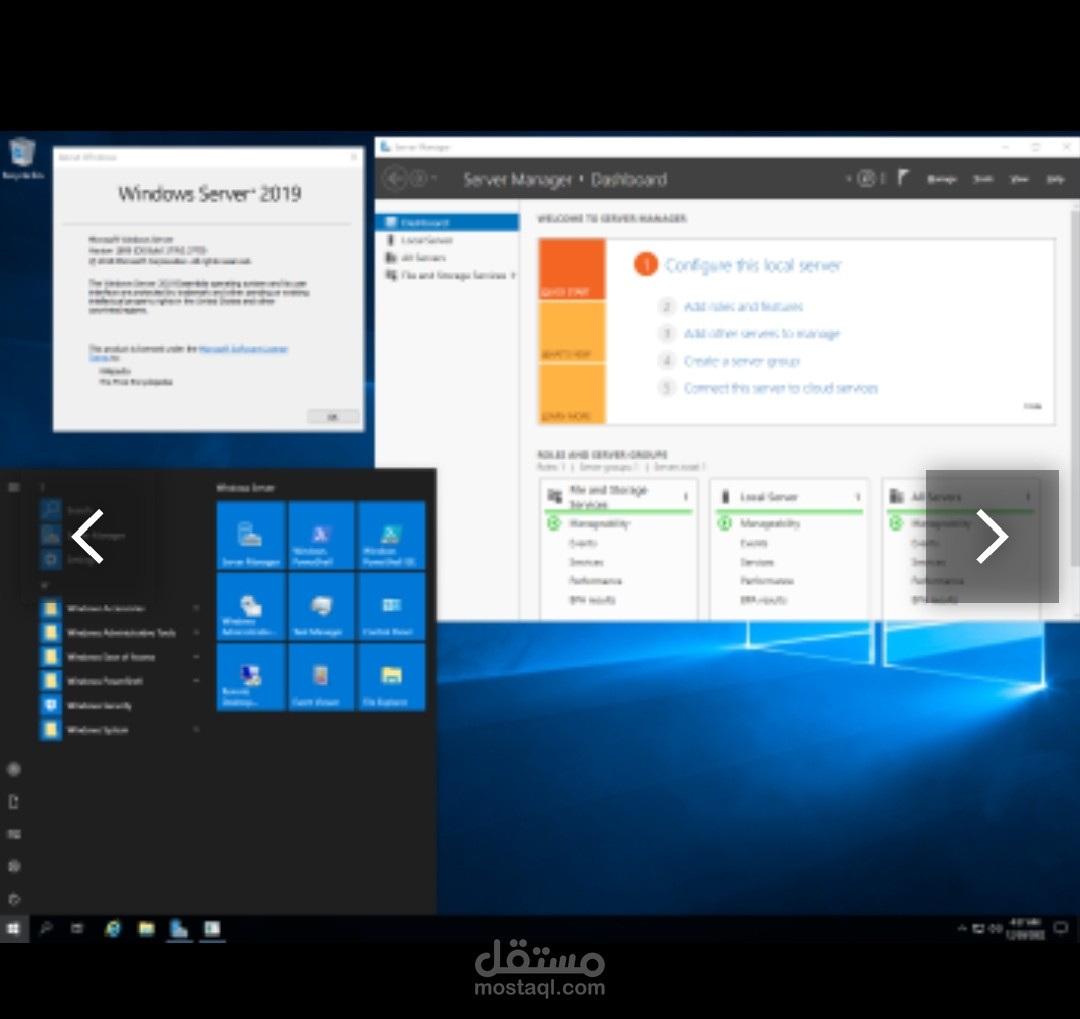Open the Help menu in Server Manager
Viewport: 1080px width, 1019px height.
(1055, 179)
